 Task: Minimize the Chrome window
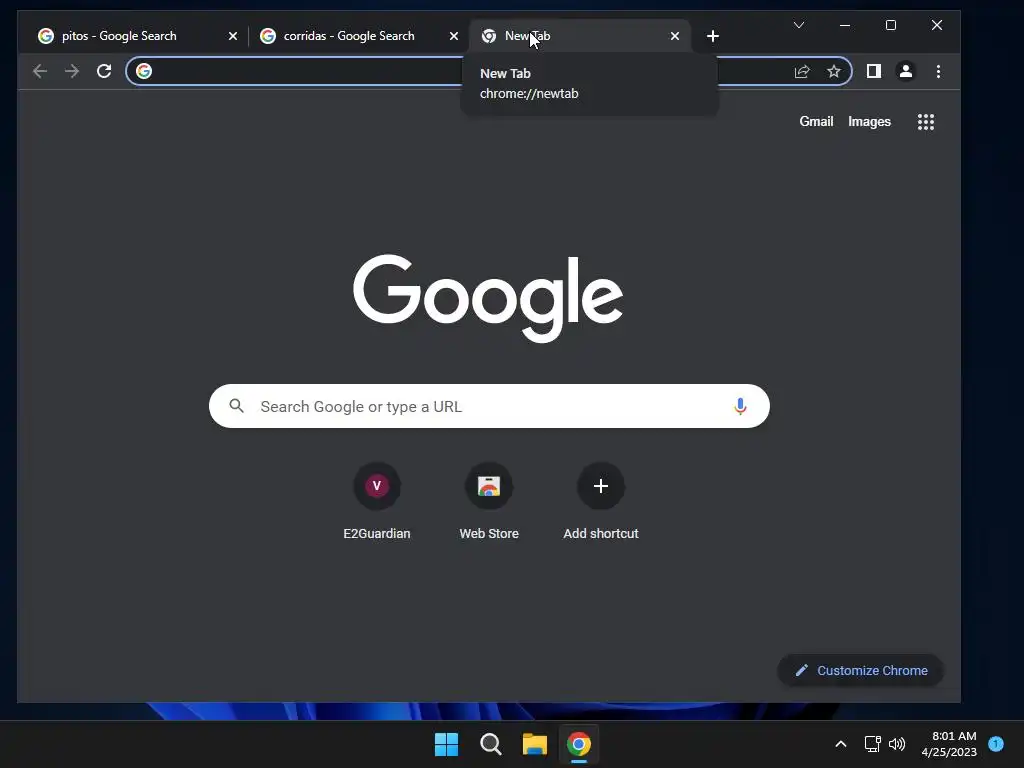pos(845,25)
